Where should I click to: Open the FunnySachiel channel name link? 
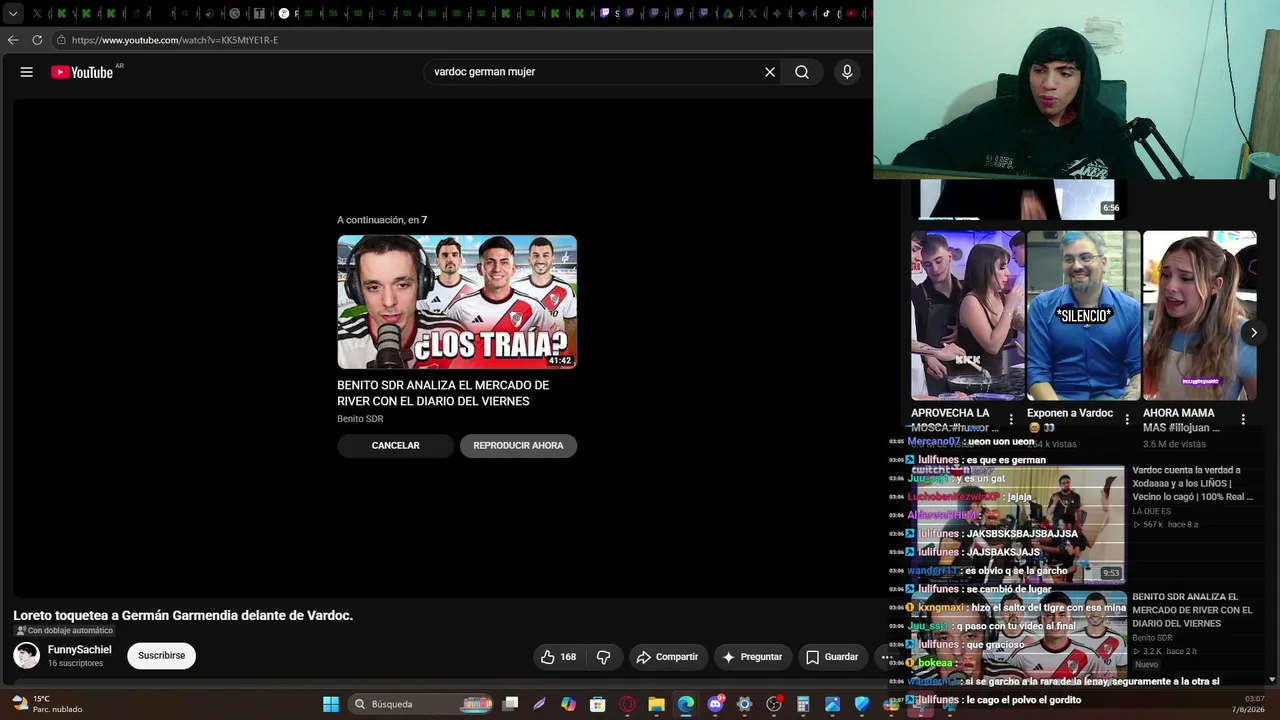coord(80,650)
